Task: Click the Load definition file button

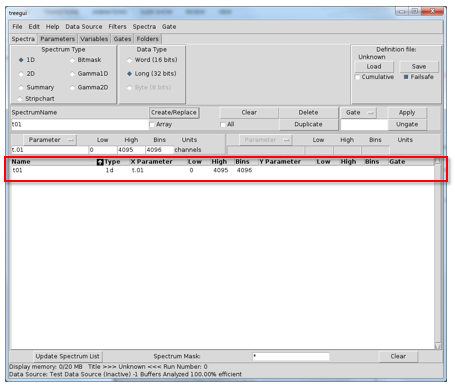Action: [x=374, y=67]
